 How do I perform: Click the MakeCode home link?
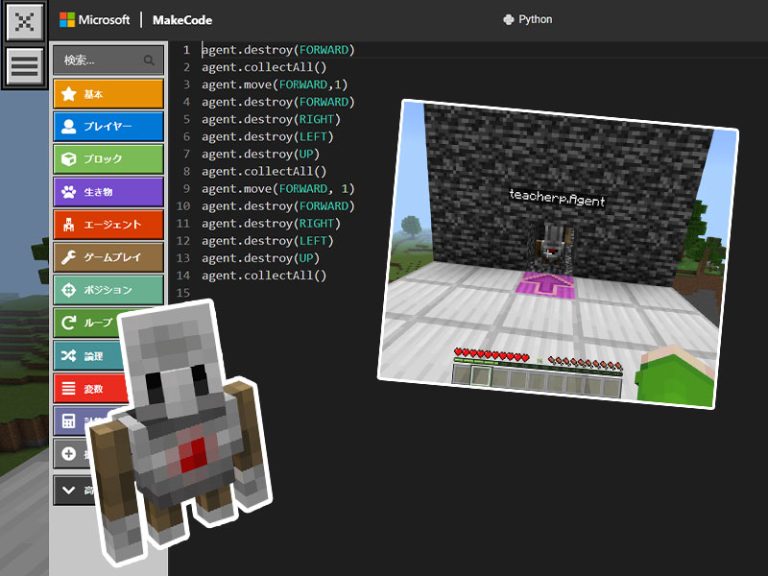coord(182,20)
